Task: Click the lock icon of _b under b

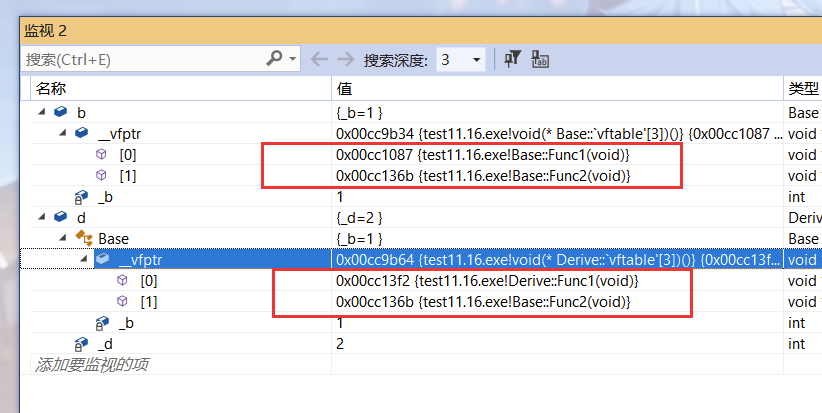Action: point(81,197)
